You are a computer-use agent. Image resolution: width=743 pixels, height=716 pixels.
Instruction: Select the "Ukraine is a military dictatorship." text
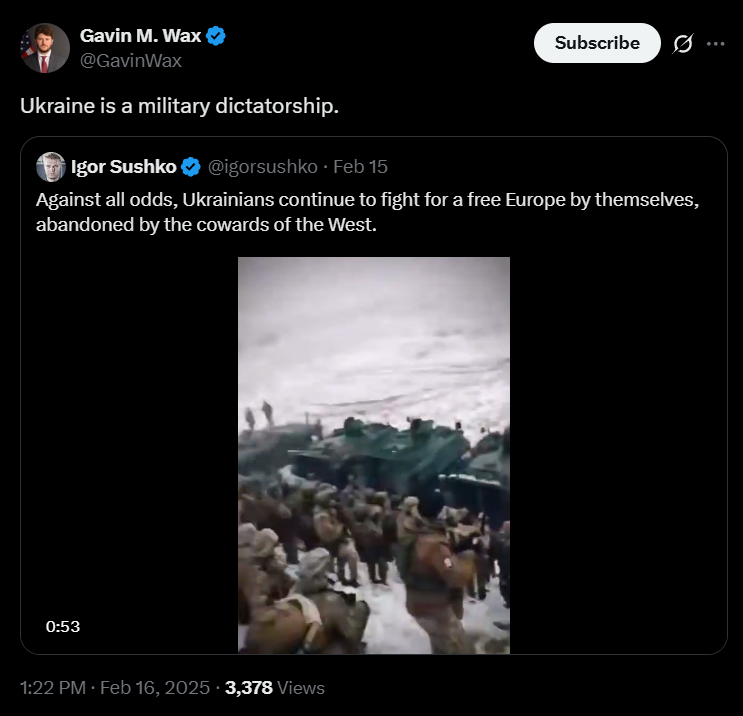coord(179,106)
